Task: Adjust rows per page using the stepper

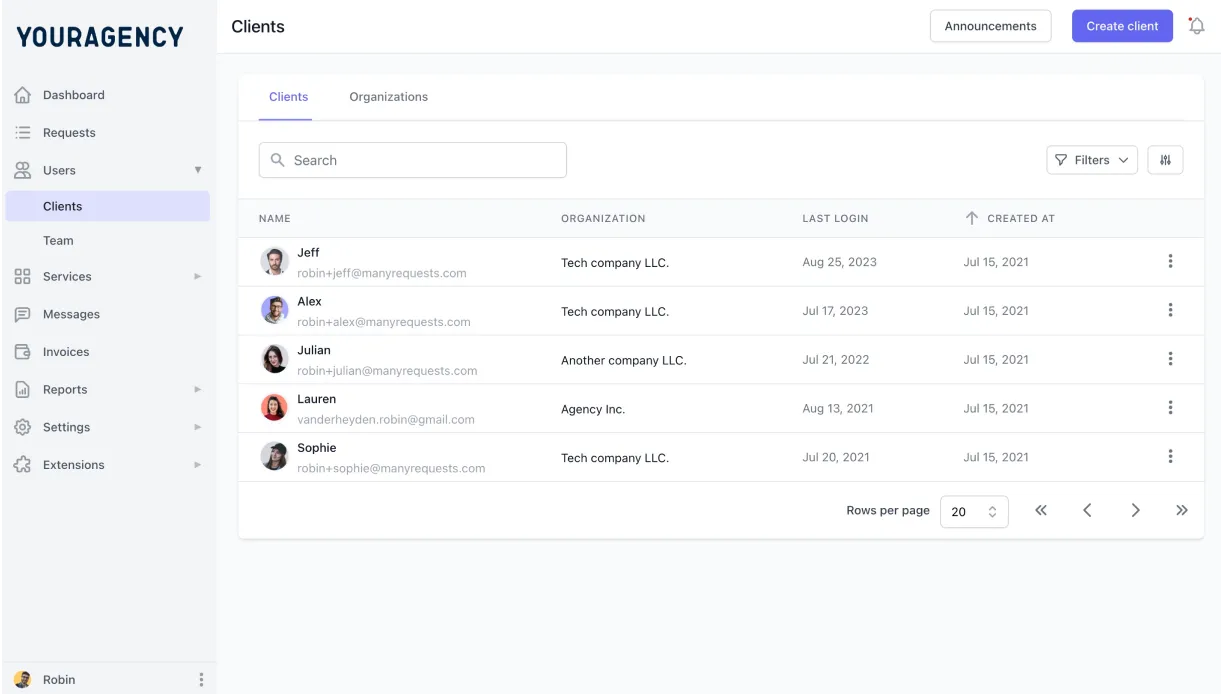Action: (991, 510)
